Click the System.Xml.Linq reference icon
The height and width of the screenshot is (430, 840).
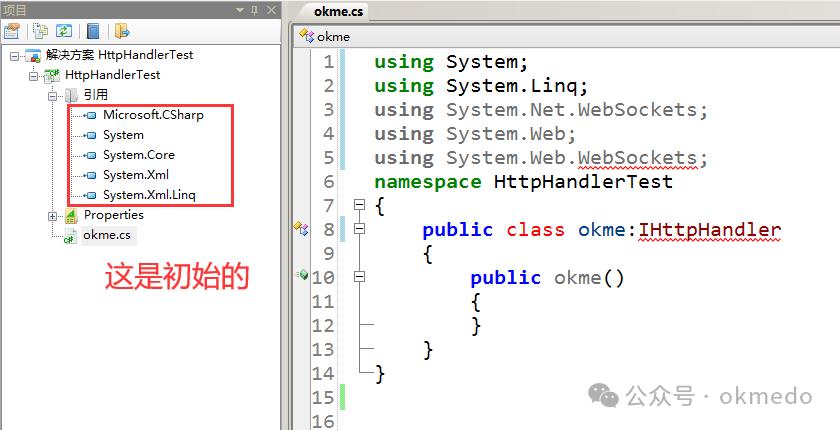(x=91, y=195)
